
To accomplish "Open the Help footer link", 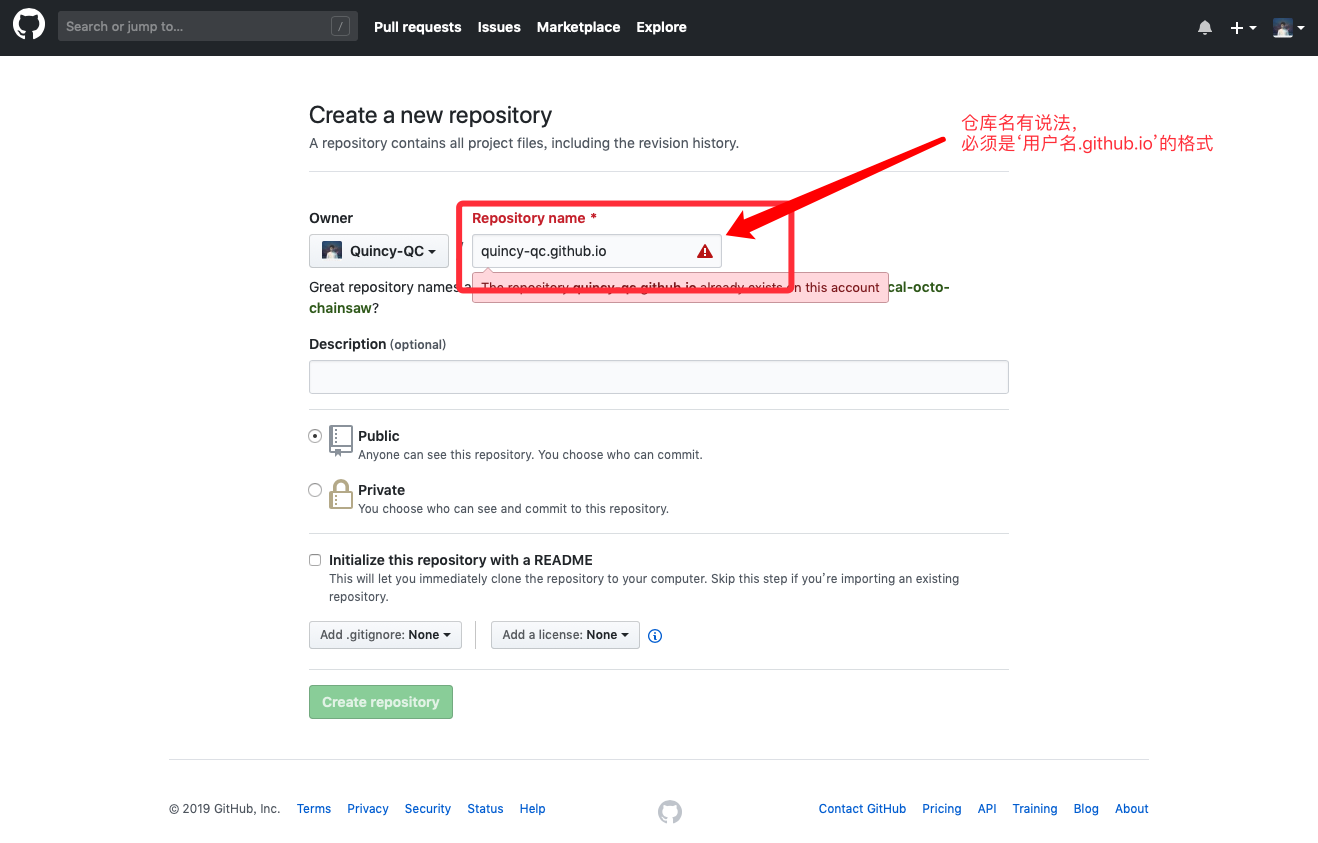I will pos(533,809).
